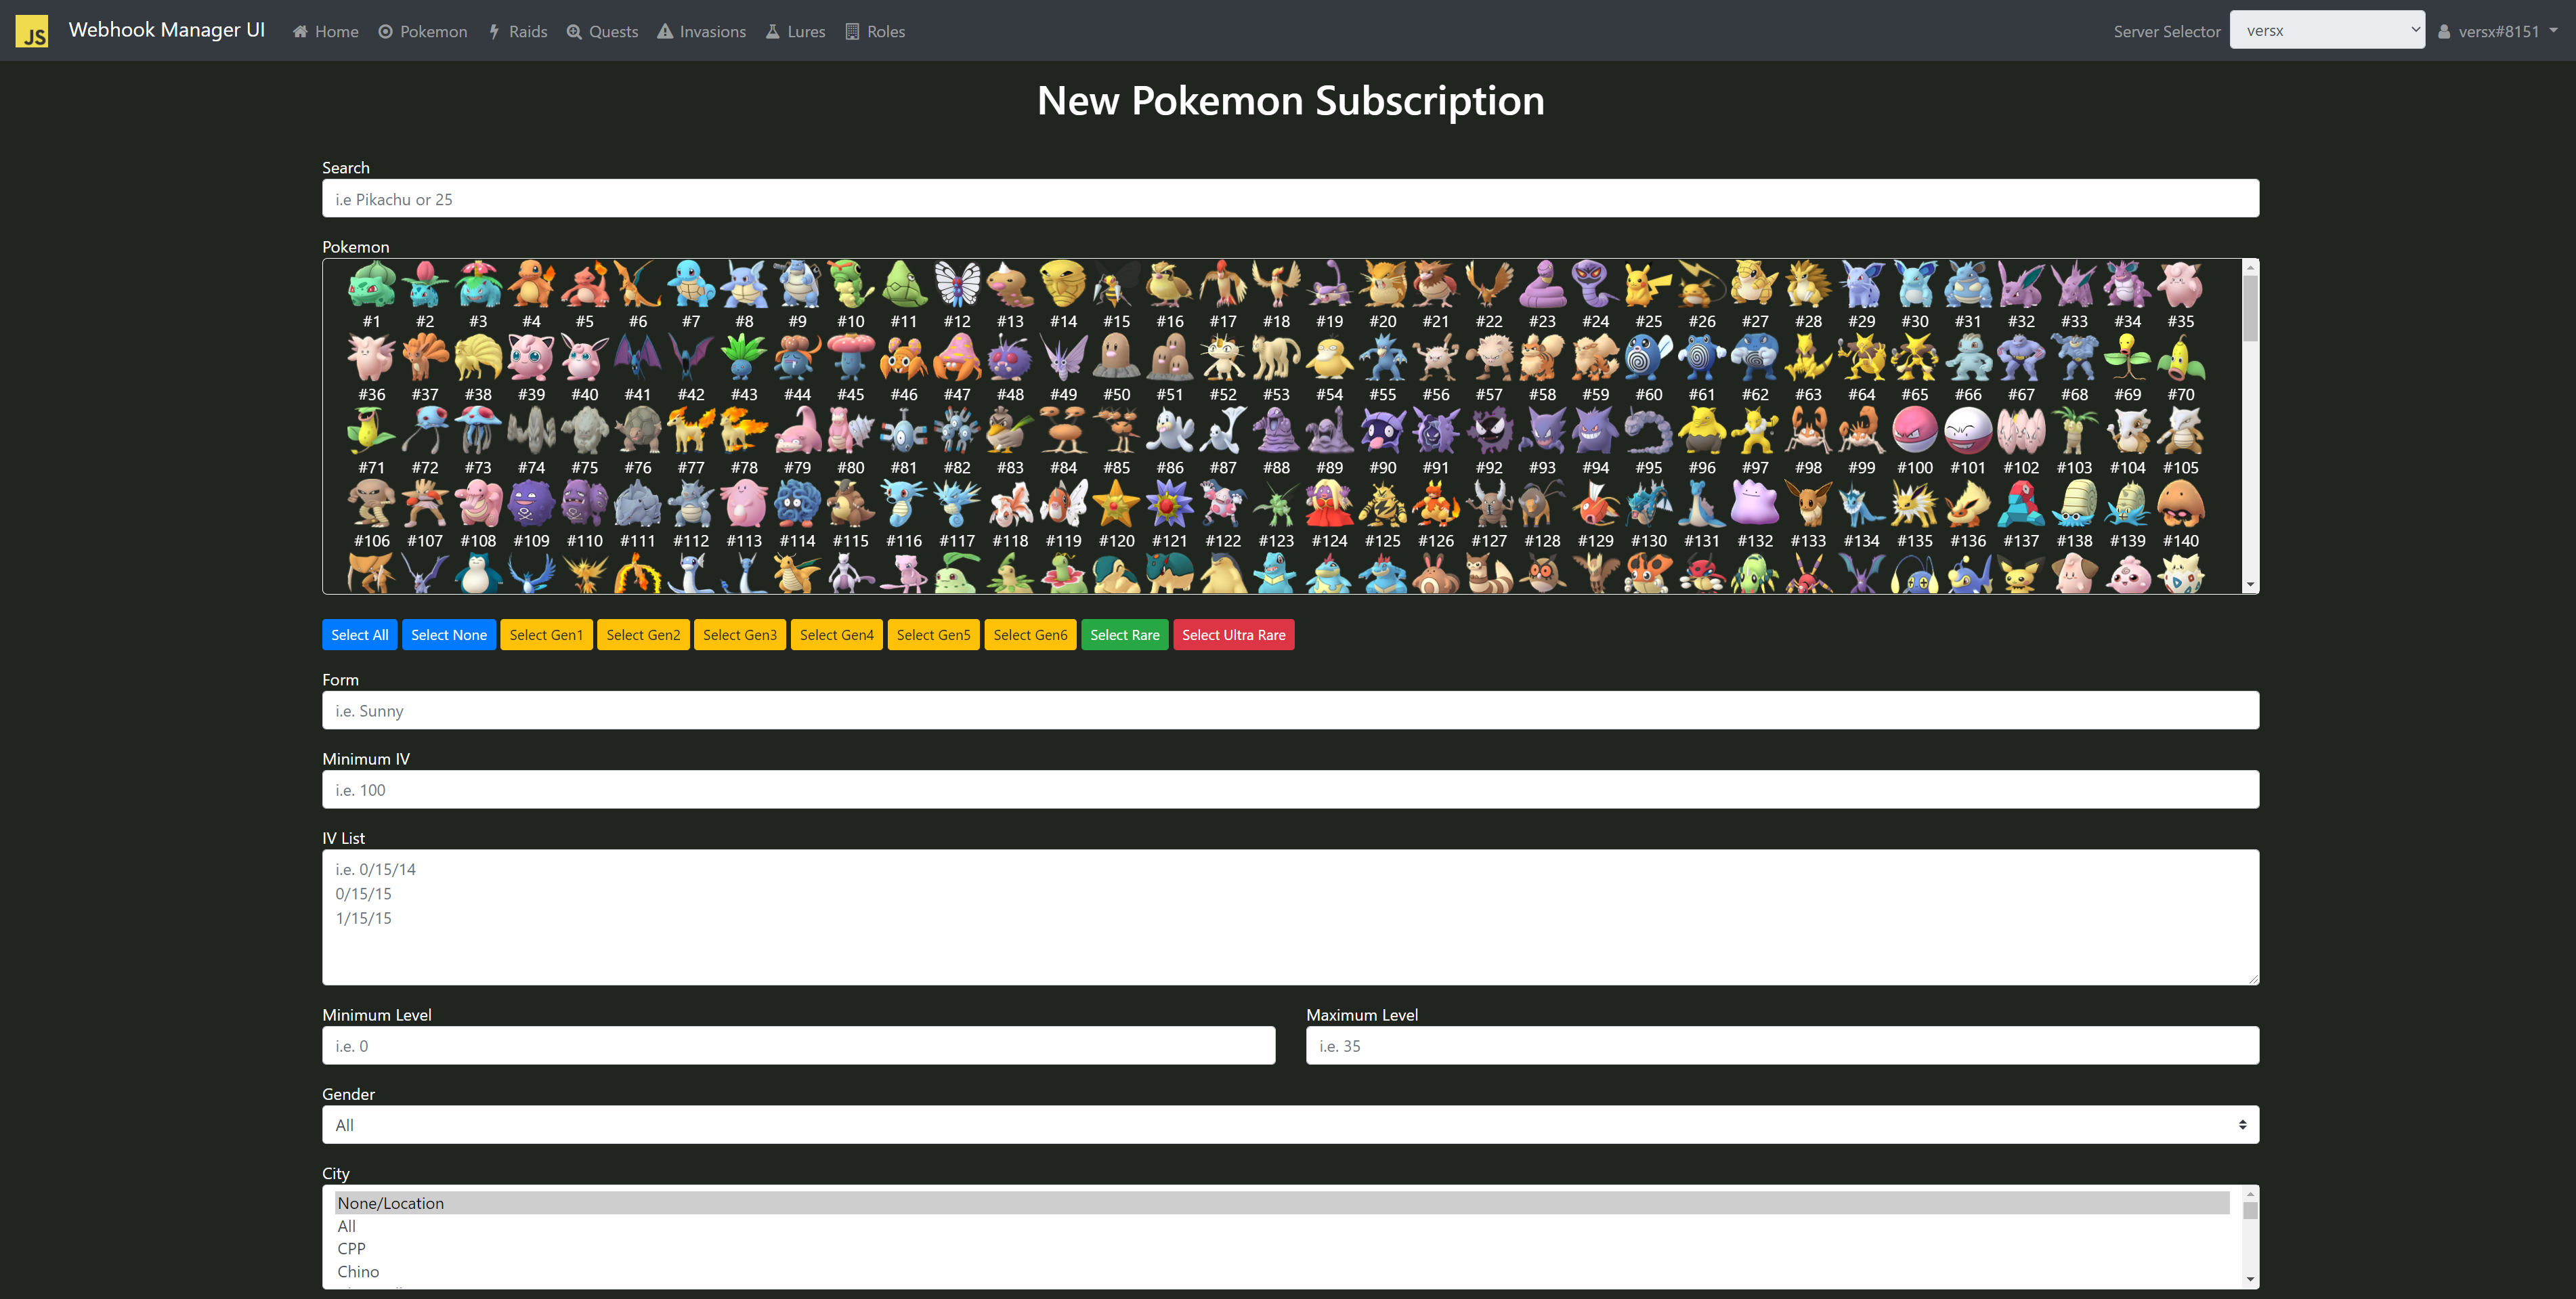The width and height of the screenshot is (2576, 1299).
Task: Select CPP in the City list
Action: tap(1282, 1249)
